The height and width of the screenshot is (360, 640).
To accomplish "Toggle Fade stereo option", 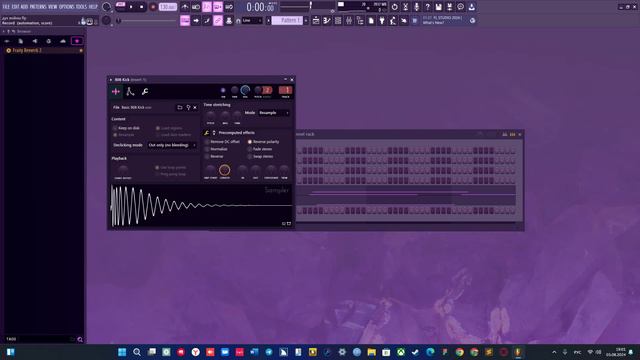I will tap(260, 149).
